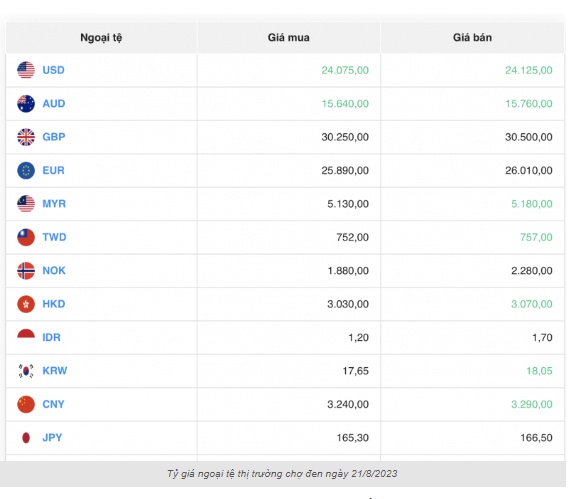The width and height of the screenshot is (583, 499).
Task: Sort by the Ngoại tệ column header
Action: coord(101,38)
